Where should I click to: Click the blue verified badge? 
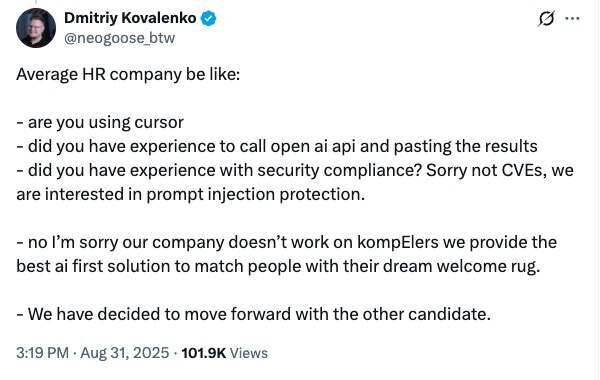[x=209, y=18]
